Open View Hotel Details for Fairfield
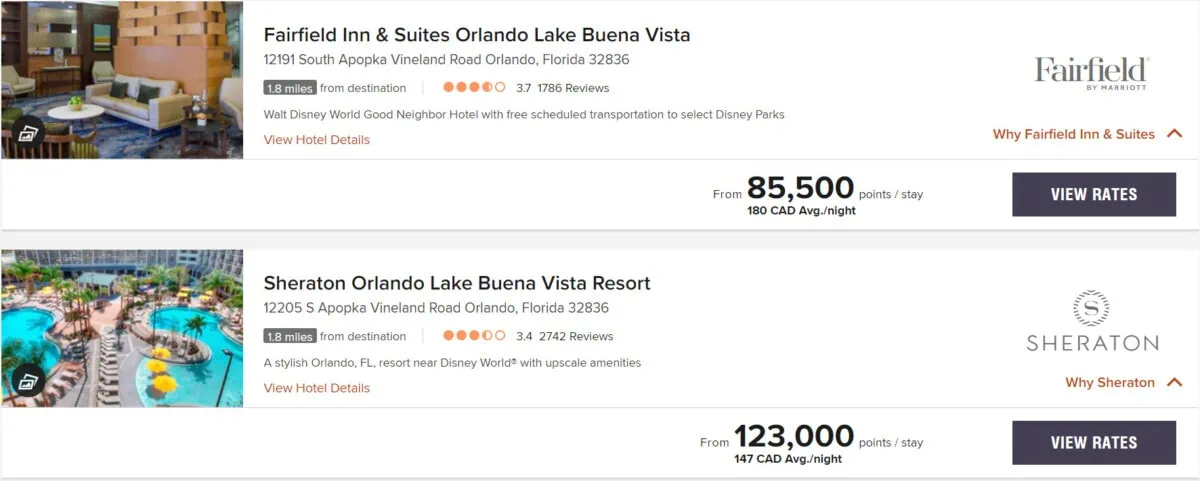 pyautogui.click(x=316, y=140)
